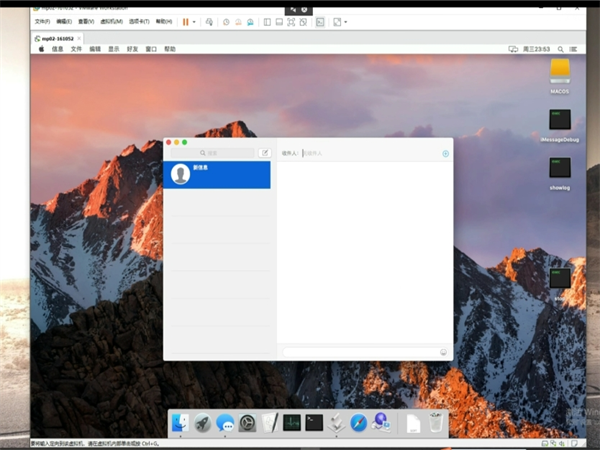Screen dimensions: 600x450
Task: Open the 文件 menu in macOS menu bar
Action: click(76, 48)
